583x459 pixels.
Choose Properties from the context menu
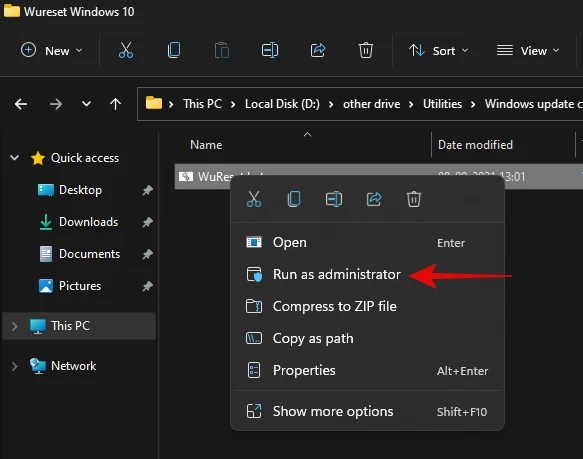367,370
